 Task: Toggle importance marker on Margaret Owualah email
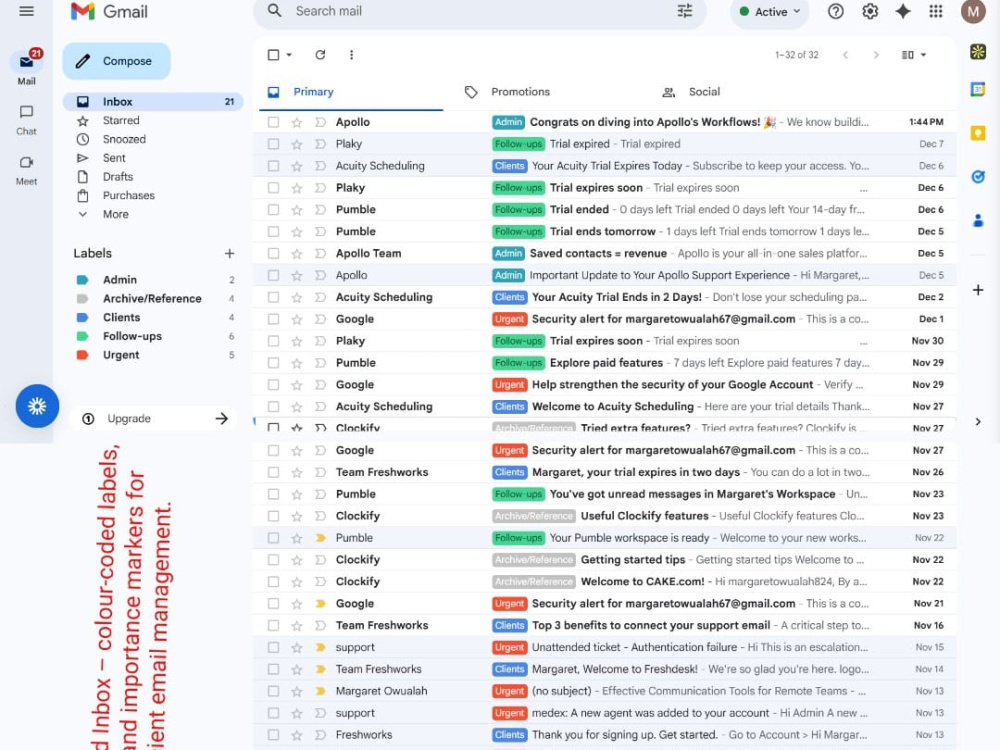(x=320, y=691)
